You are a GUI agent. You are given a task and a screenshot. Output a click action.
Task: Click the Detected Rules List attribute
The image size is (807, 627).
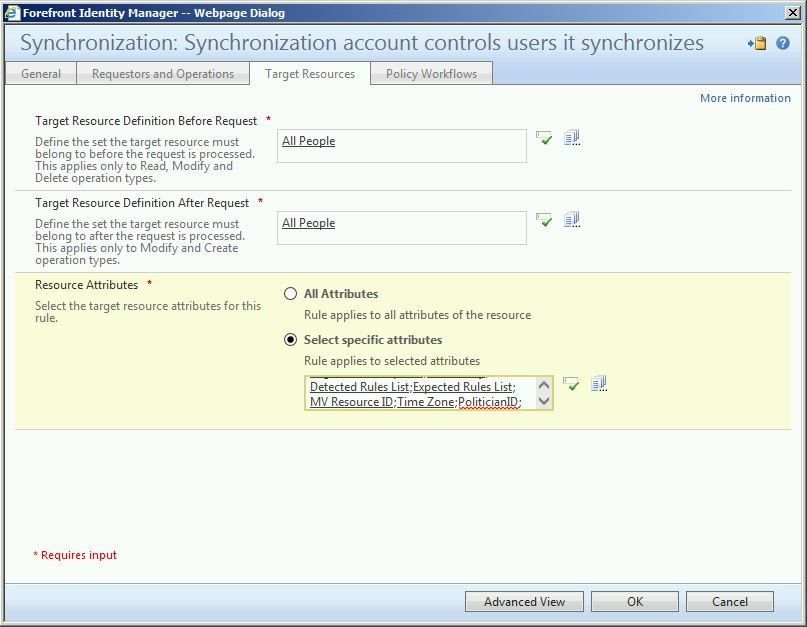pyautogui.click(x=360, y=387)
